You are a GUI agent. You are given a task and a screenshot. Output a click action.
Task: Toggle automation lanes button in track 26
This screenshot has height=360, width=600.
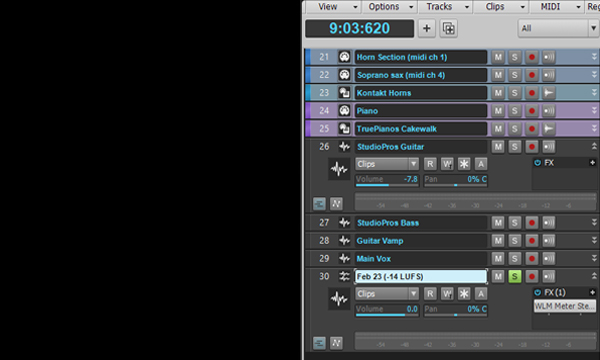coord(336,204)
